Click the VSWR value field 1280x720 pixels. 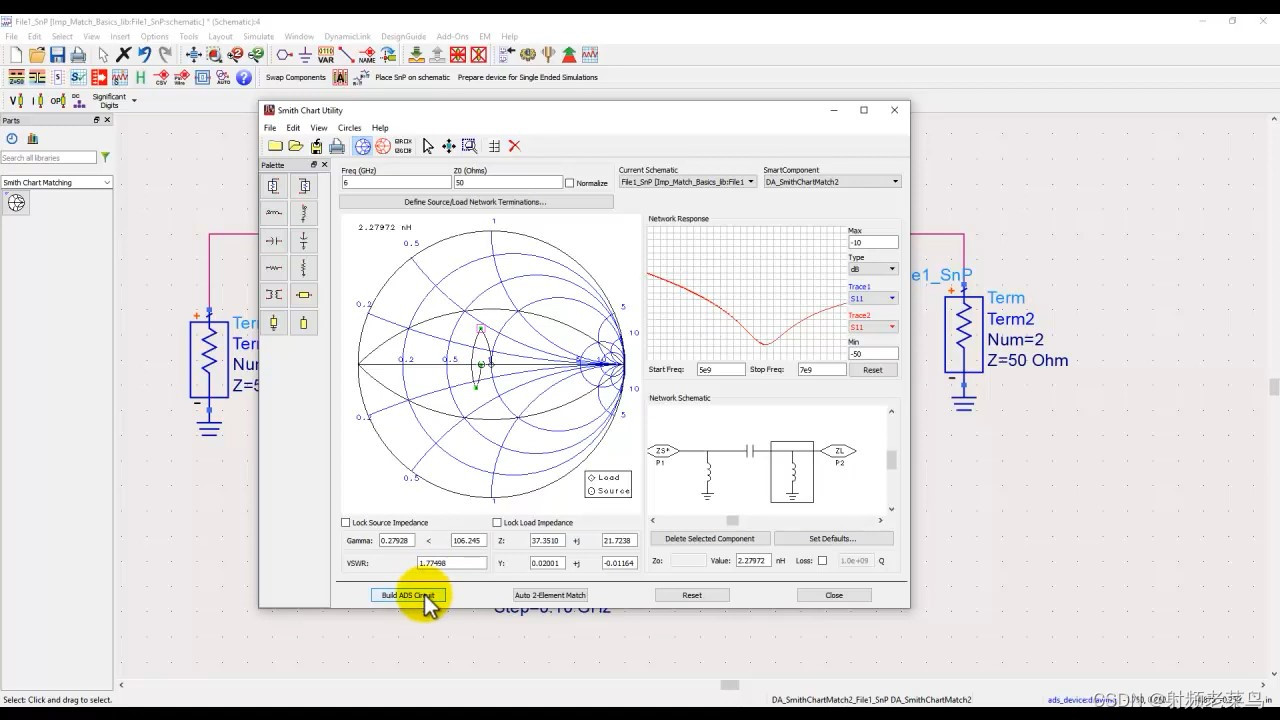pyautogui.click(x=452, y=563)
